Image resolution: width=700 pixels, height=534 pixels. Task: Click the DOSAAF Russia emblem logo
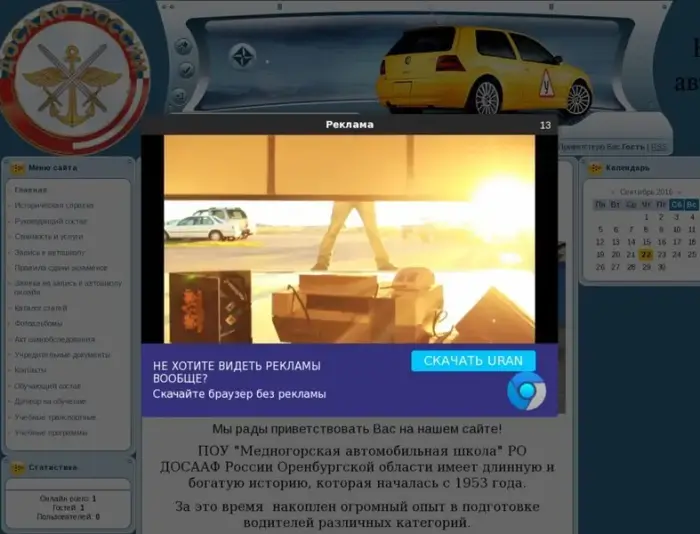[x=74, y=79]
